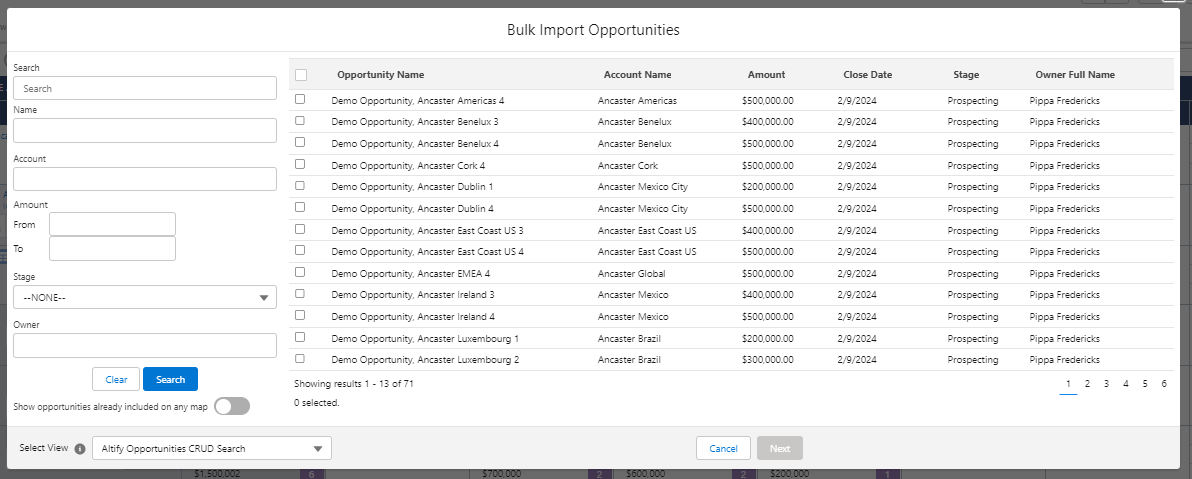Open results page 4
This screenshot has width=1192, height=479.
click(1126, 384)
